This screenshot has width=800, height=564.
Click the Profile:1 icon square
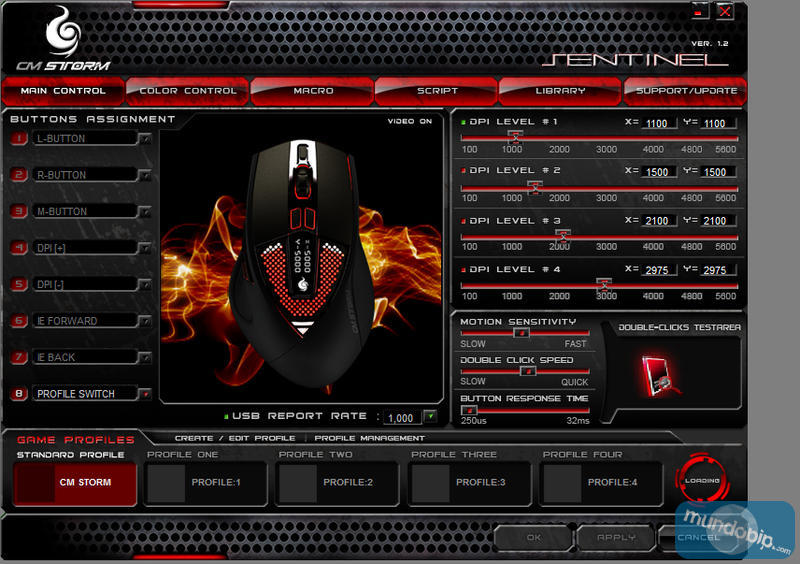(166, 483)
